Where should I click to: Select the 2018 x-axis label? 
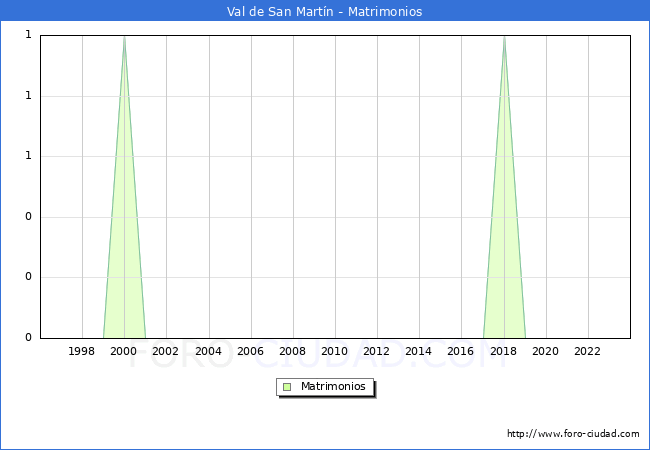click(503, 351)
